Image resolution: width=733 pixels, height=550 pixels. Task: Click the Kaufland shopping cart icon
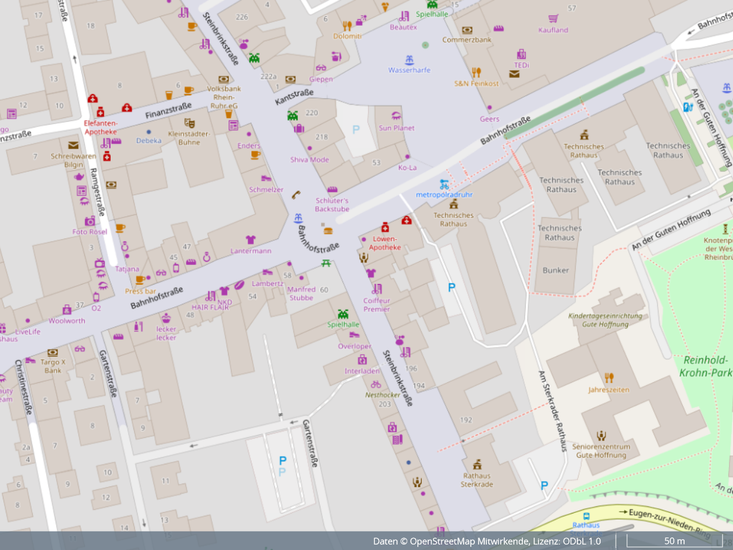coord(554,18)
